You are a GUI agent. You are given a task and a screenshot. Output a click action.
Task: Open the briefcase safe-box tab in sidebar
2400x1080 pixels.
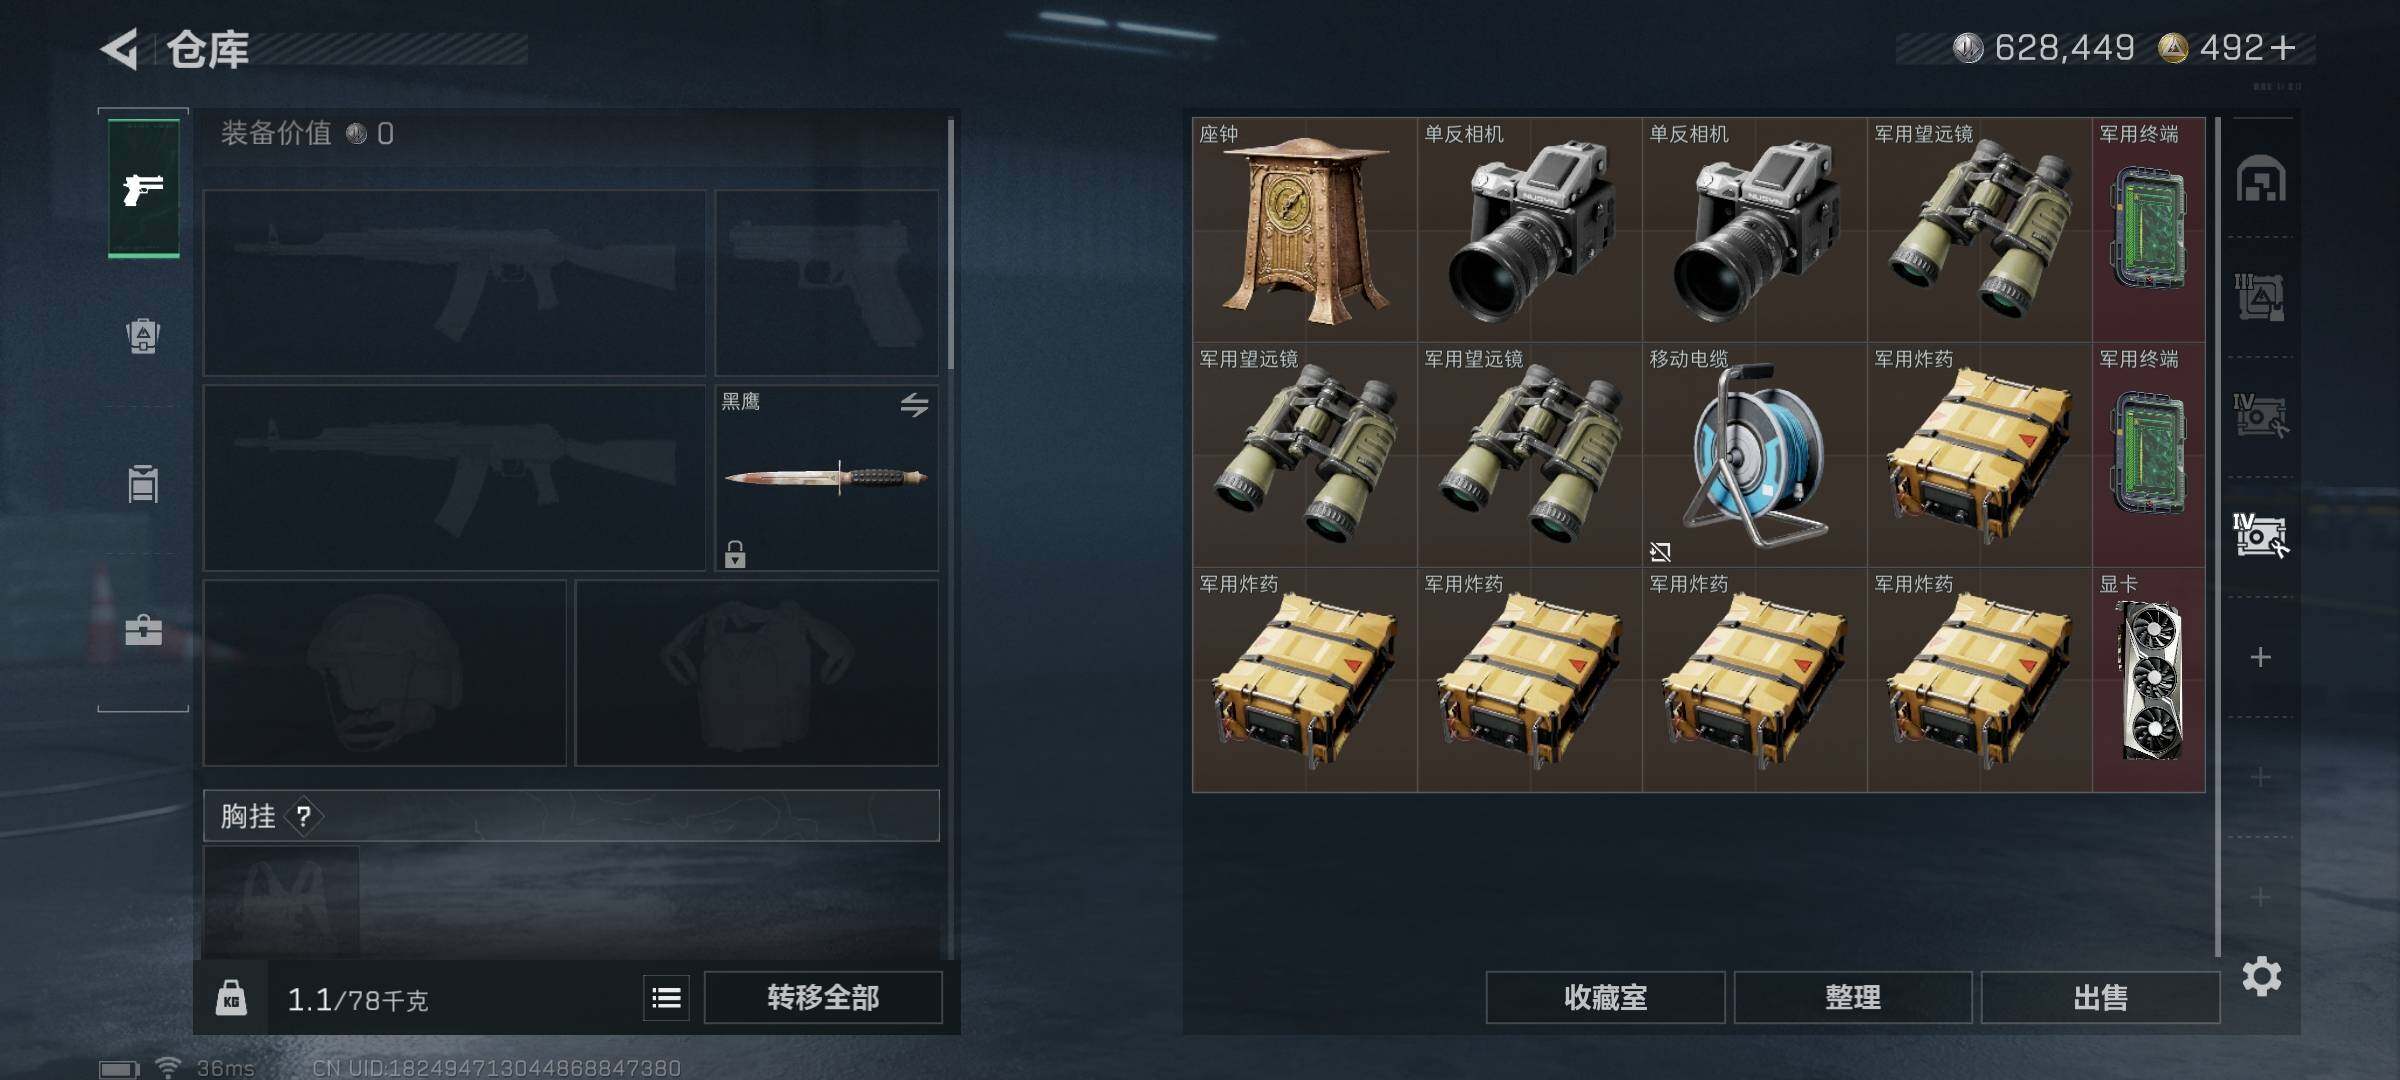143,630
